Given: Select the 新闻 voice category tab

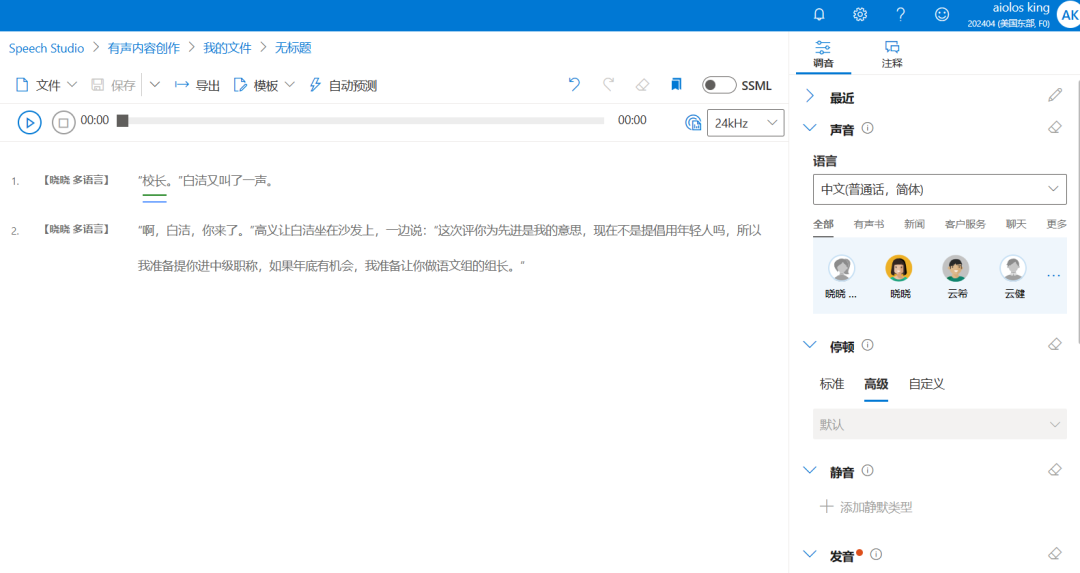Looking at the screenshot, I should coord(914,225).
